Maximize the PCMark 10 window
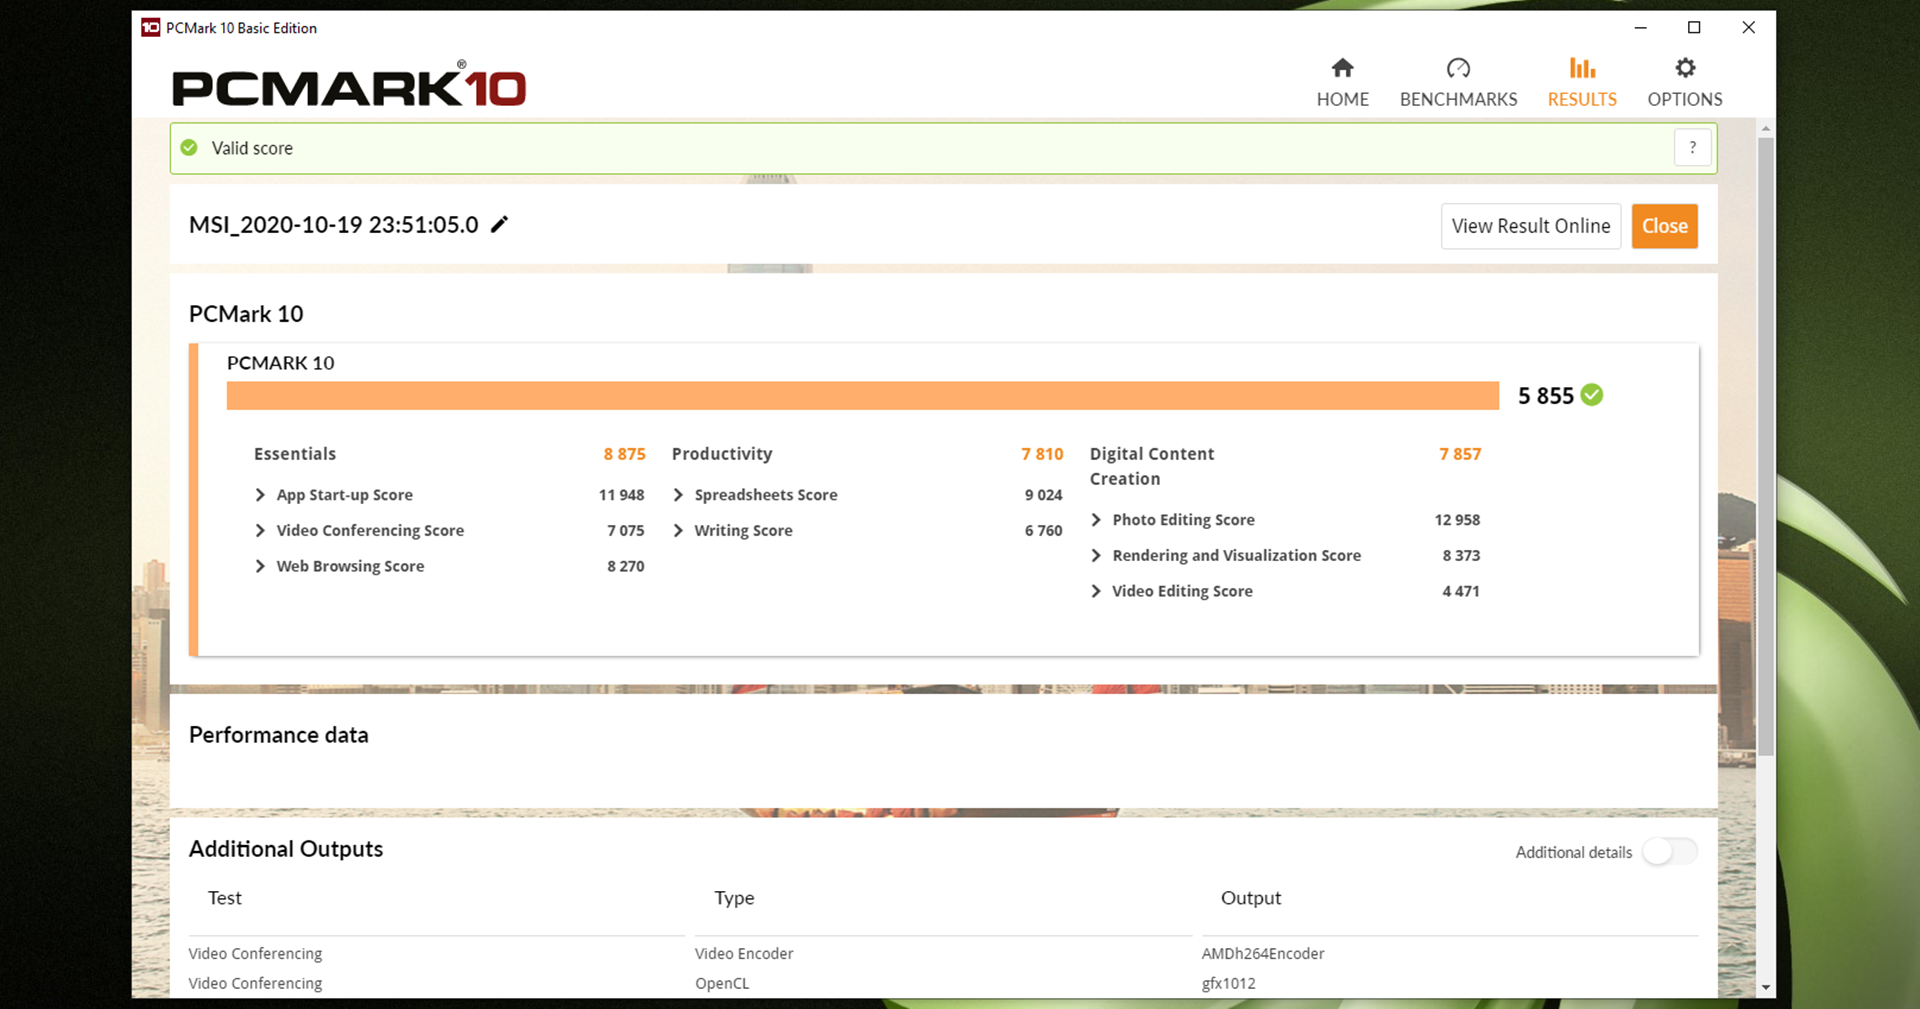Image resolution: width=1920 pixels, height=1009 pixels. click(x=1694, y=28)
